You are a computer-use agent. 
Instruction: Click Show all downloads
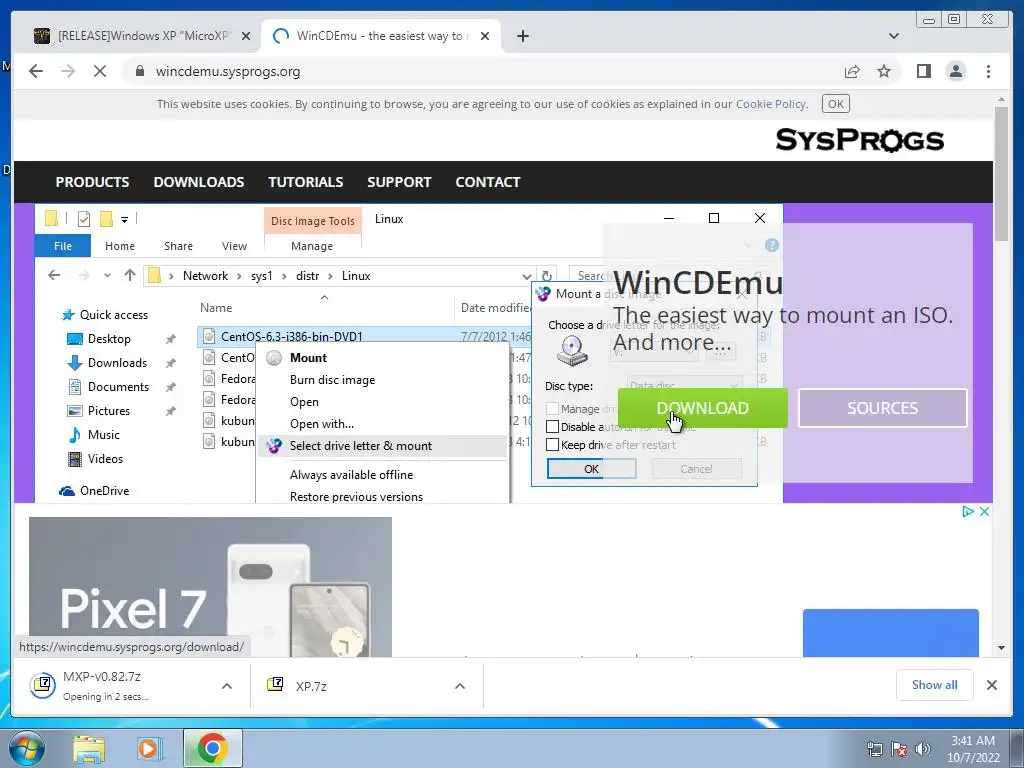pyautogui.click(x=935, y=685)
